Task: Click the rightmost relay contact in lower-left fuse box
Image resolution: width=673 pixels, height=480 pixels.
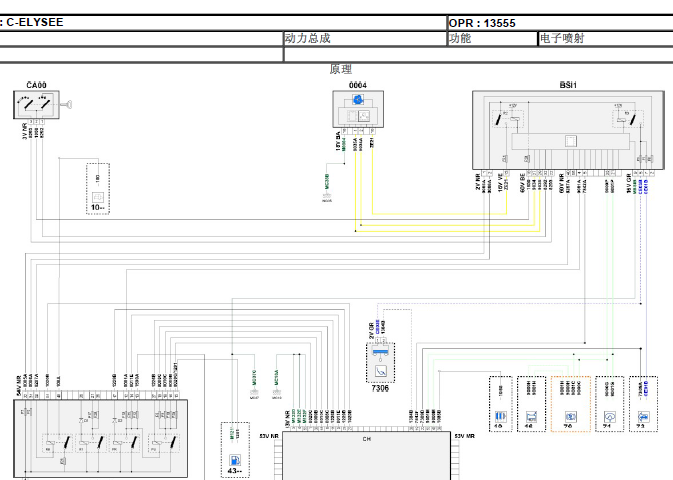Action: 172,442
